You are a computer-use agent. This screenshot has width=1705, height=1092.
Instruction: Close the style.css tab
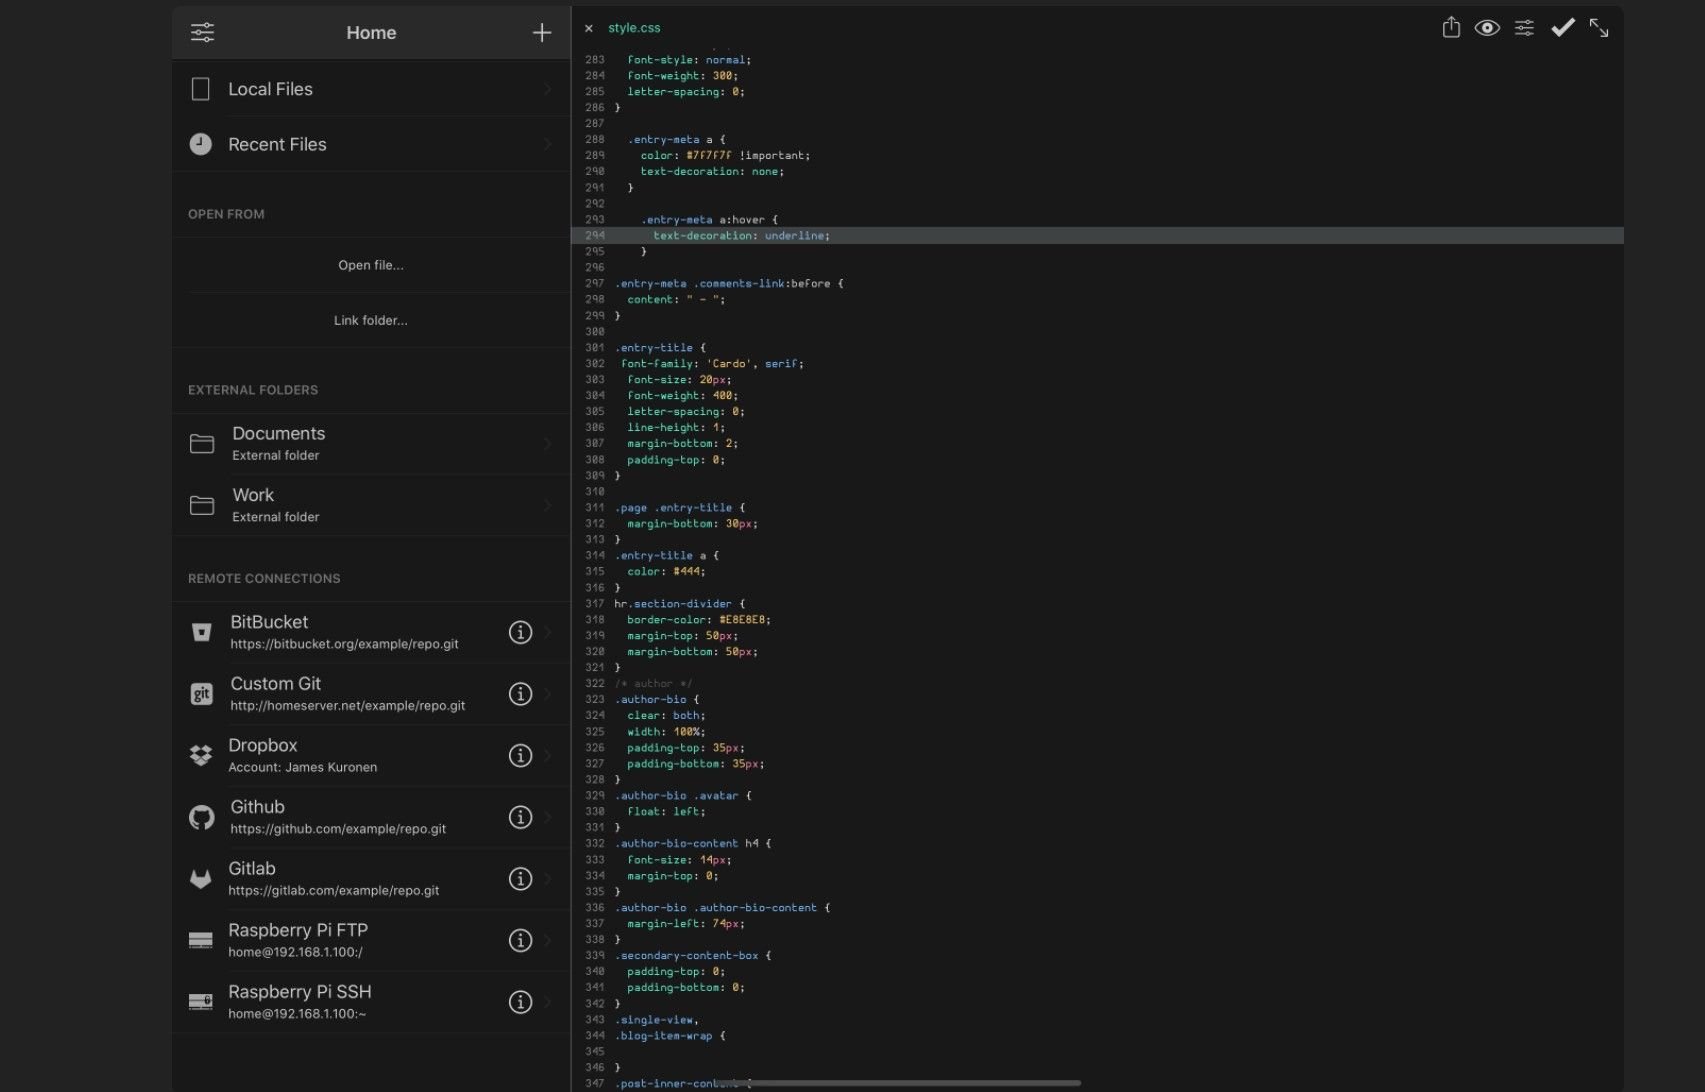coord(588,28)
